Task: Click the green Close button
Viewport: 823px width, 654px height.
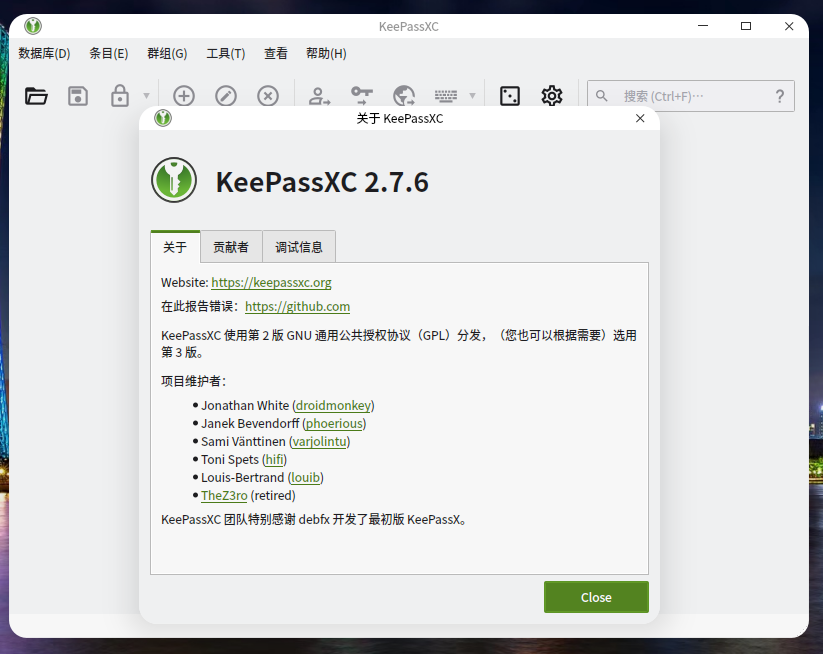Action: (x=596, y=597)
